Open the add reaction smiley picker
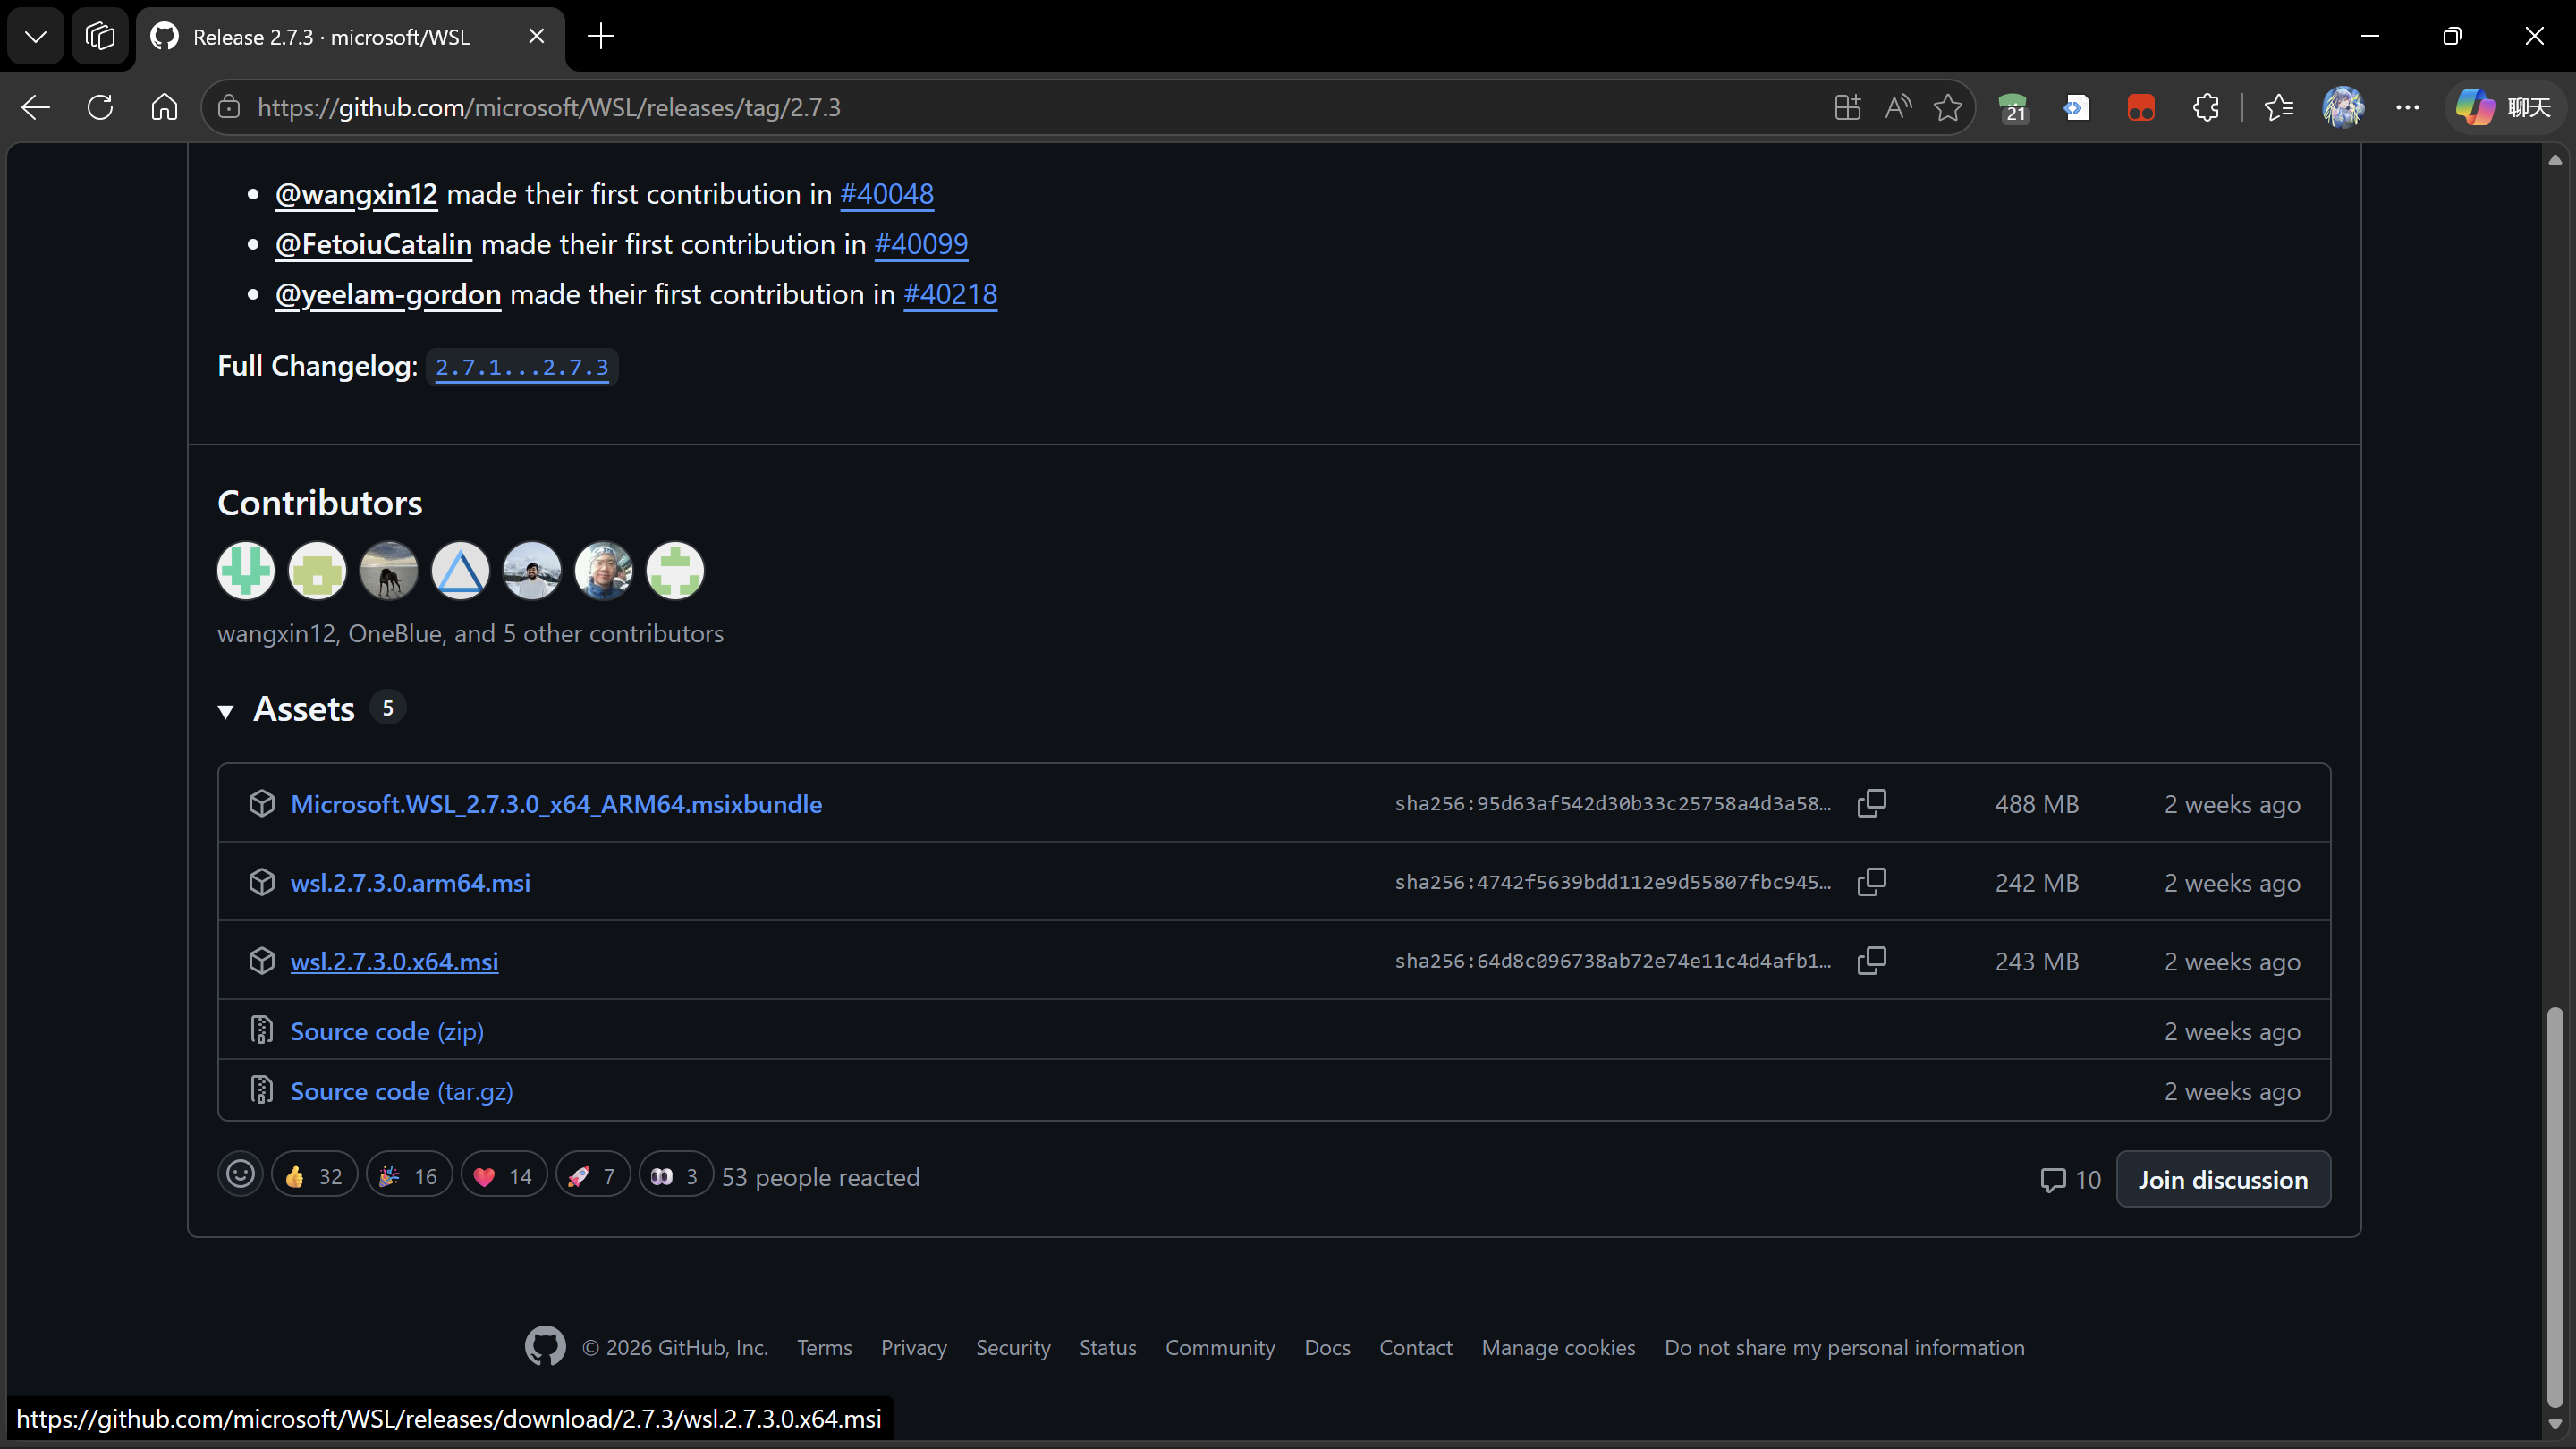2576x1449 pixels. (240, 1175)
